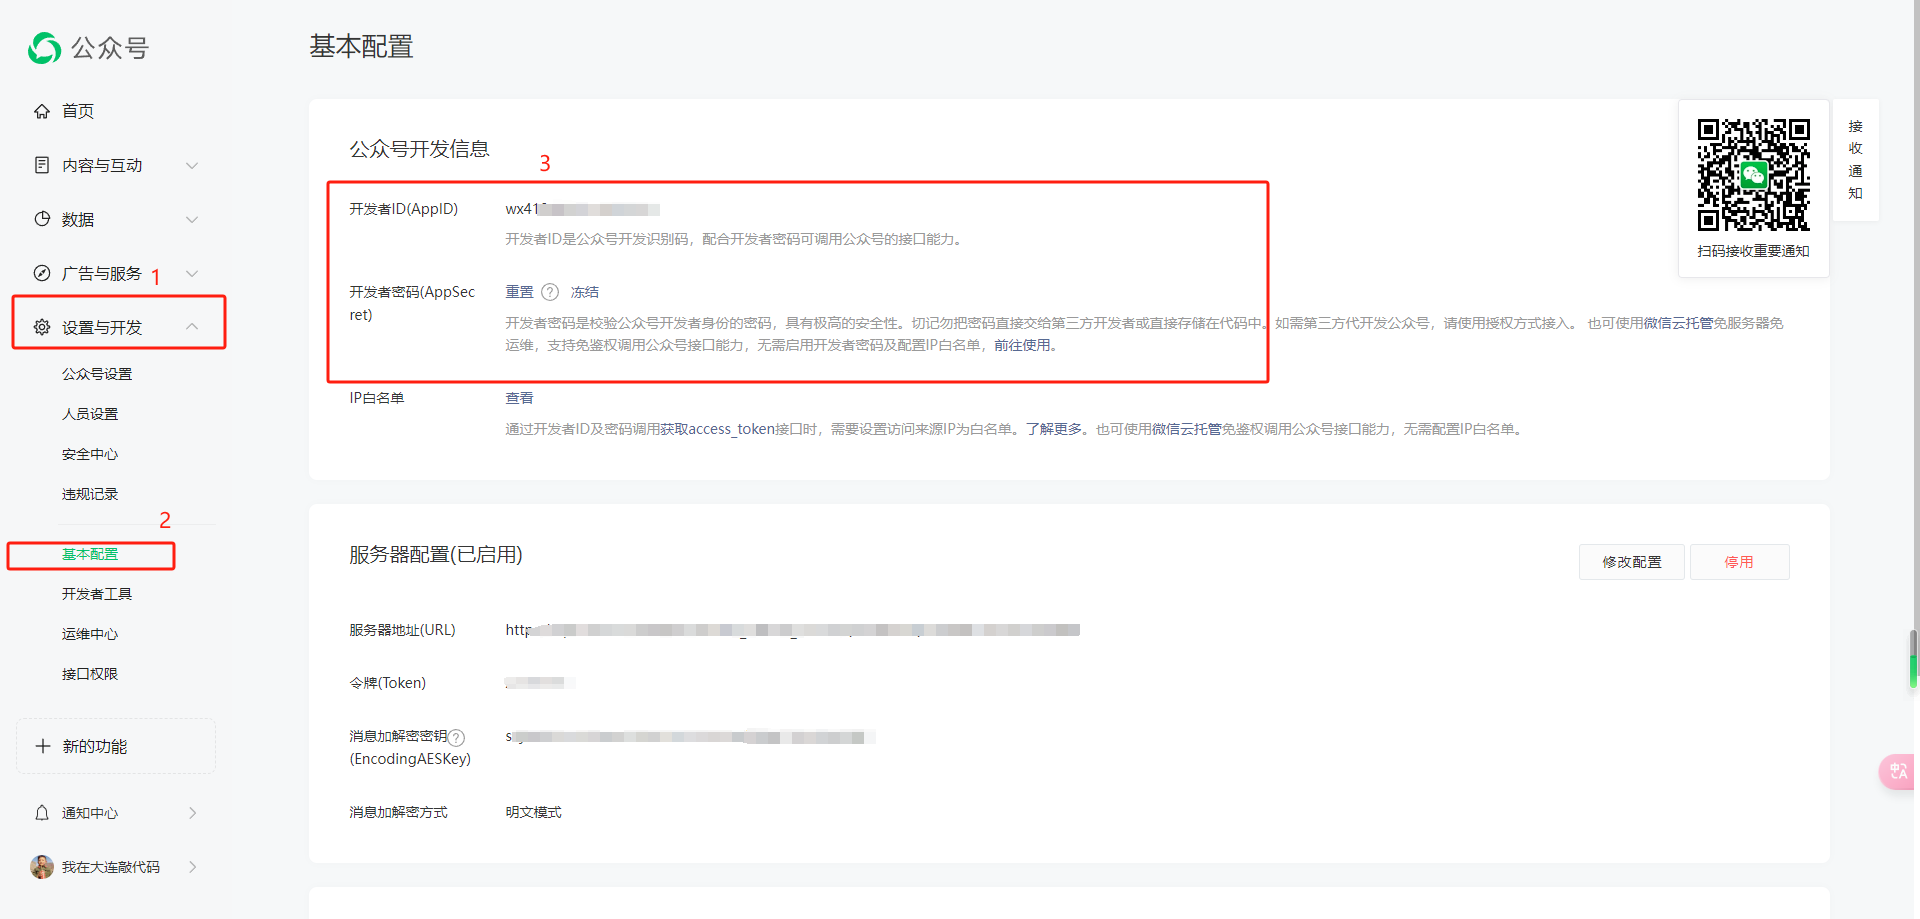
Task: Click the 首页 label in the sidebar
Action: tap(78, 111)
